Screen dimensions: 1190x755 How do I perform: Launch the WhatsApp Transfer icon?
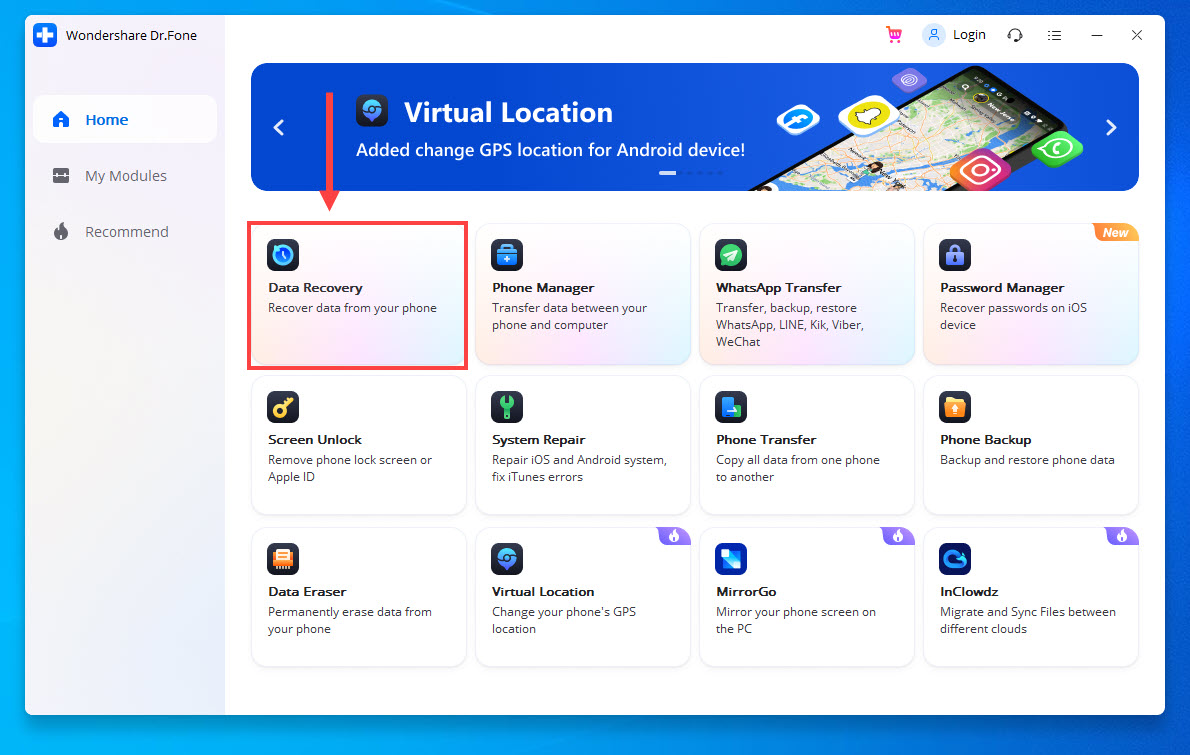(731, 255)
